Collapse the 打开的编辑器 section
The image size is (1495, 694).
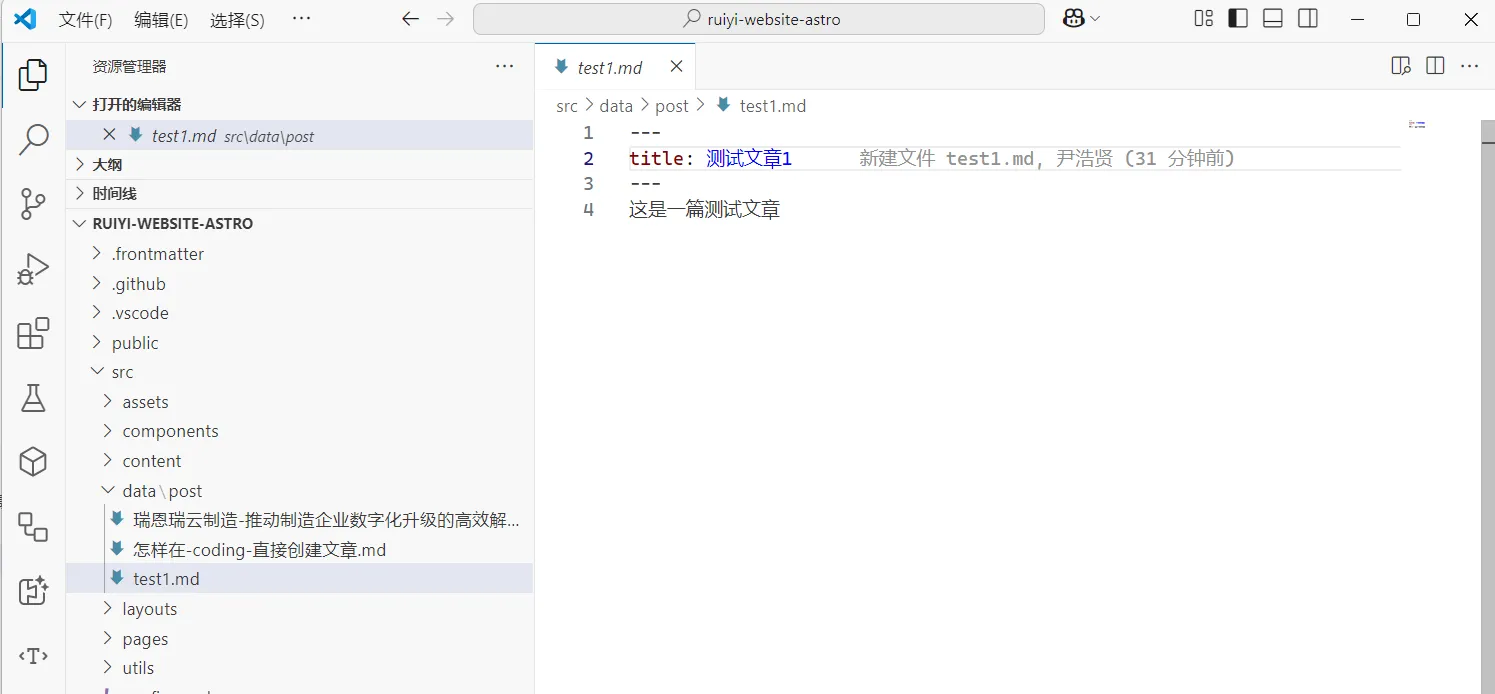pos(300,105)
